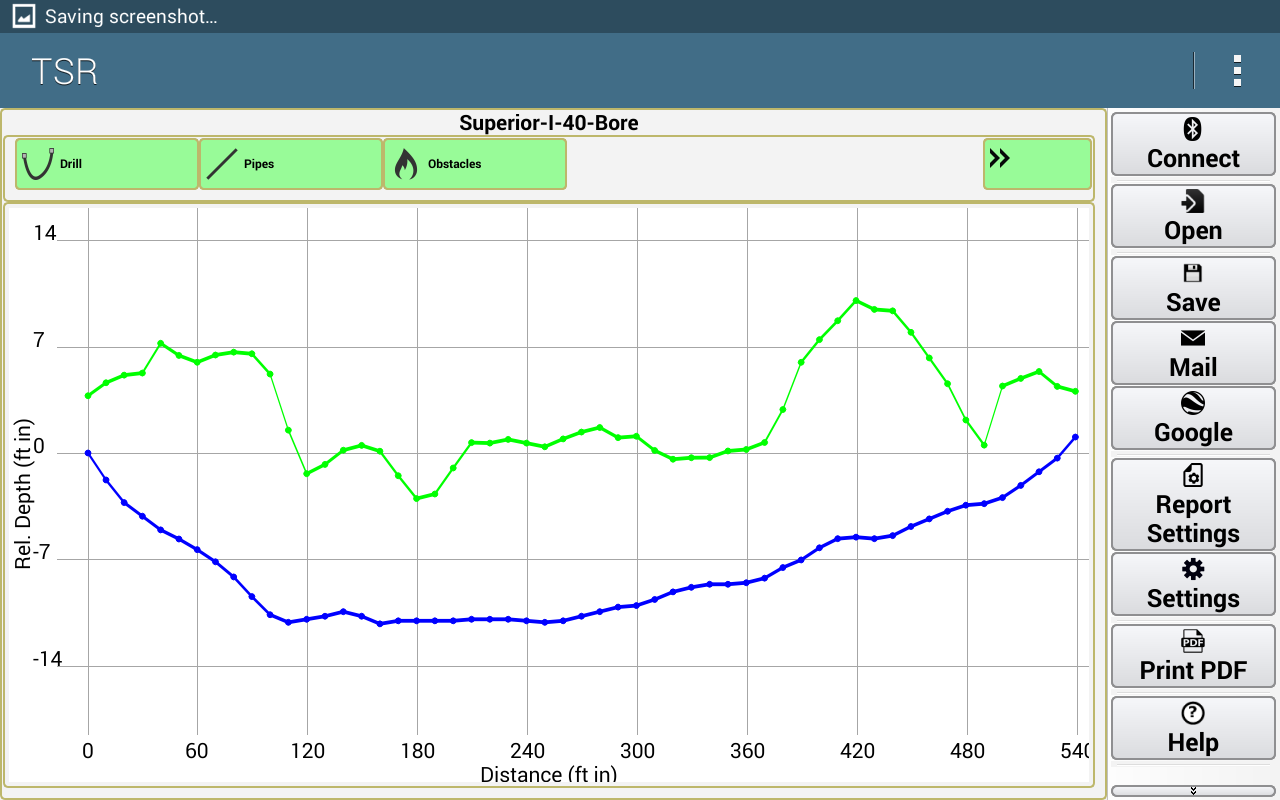Open the Help question mark icon
The image size is (1280, 800).
(1192, 714)
